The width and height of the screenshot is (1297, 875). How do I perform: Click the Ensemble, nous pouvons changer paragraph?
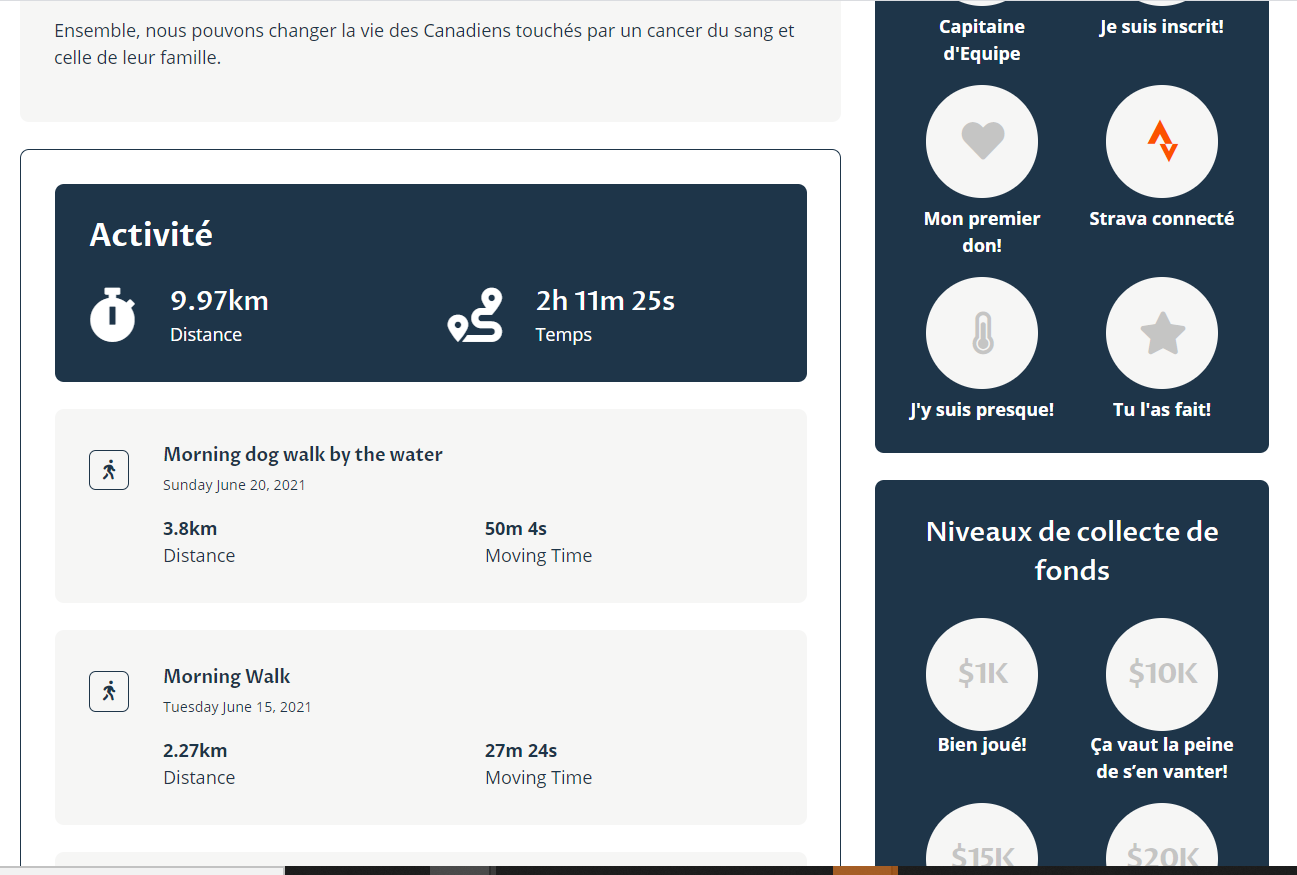coord(424,44)
